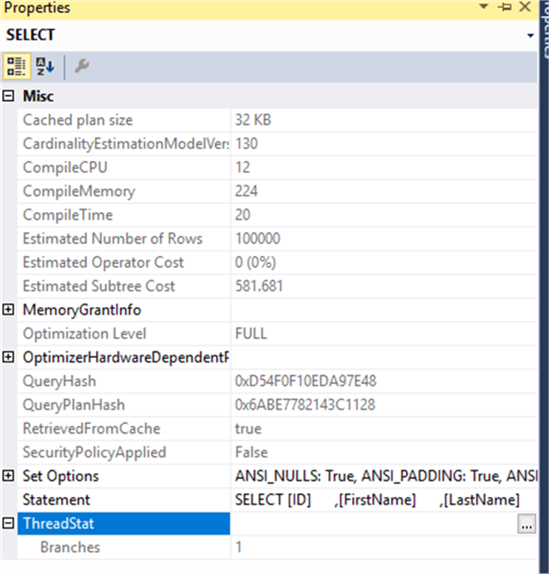Switch to Categorized view icon
Viewport: 549px width, 574px height.
[x=16, y=66]
